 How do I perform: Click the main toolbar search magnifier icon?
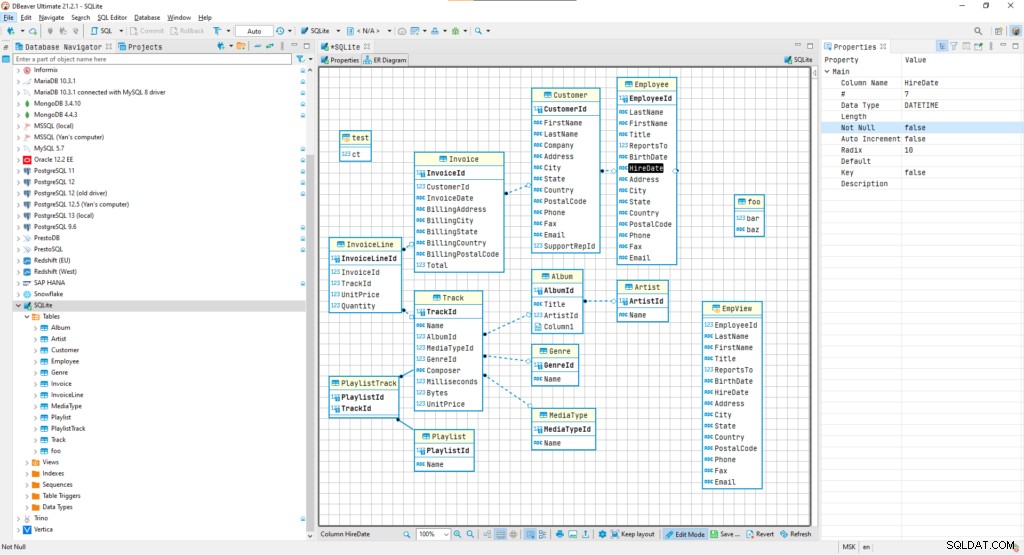pos(478,31)
